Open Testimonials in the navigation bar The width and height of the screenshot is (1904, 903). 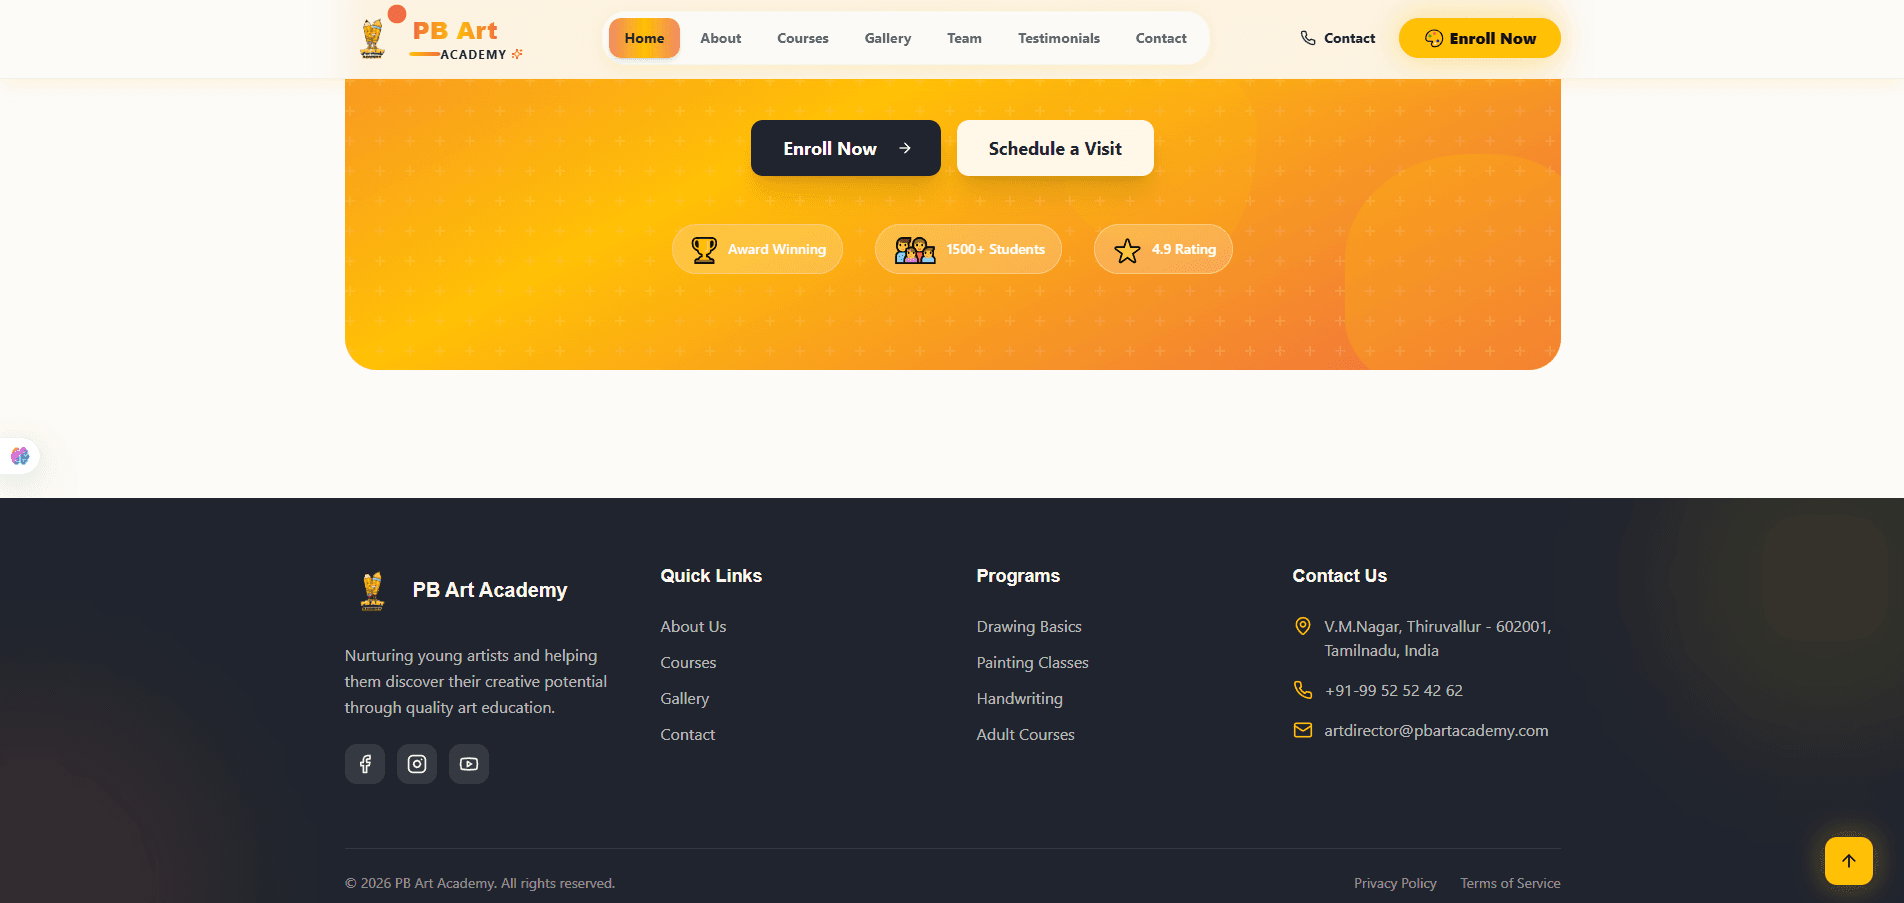coord(1059,38)
